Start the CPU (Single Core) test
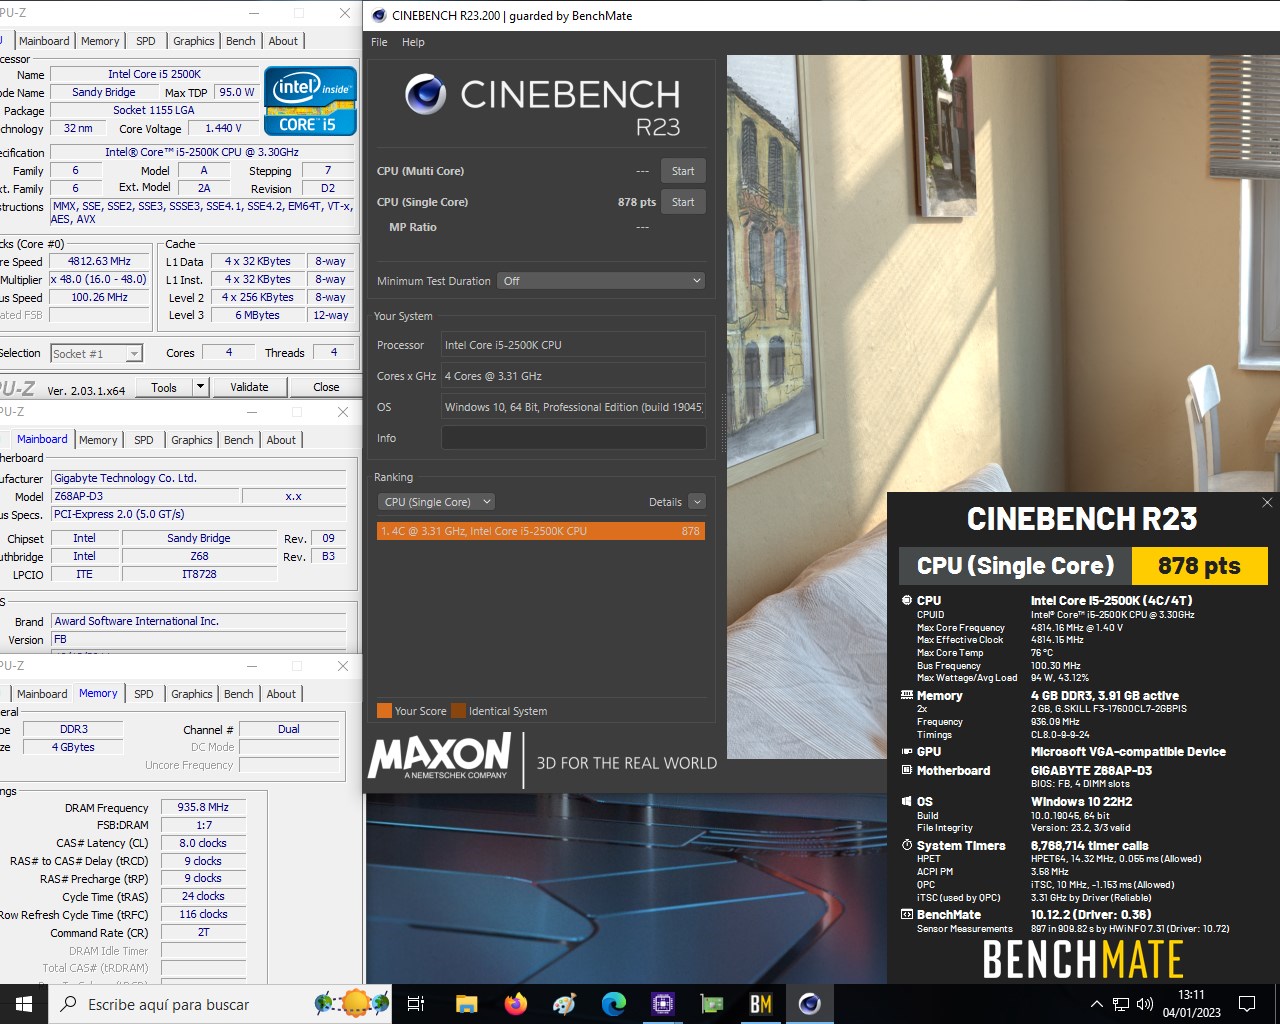Image resolution: width=1280 pixels, height=1024 pixels. 683,202
